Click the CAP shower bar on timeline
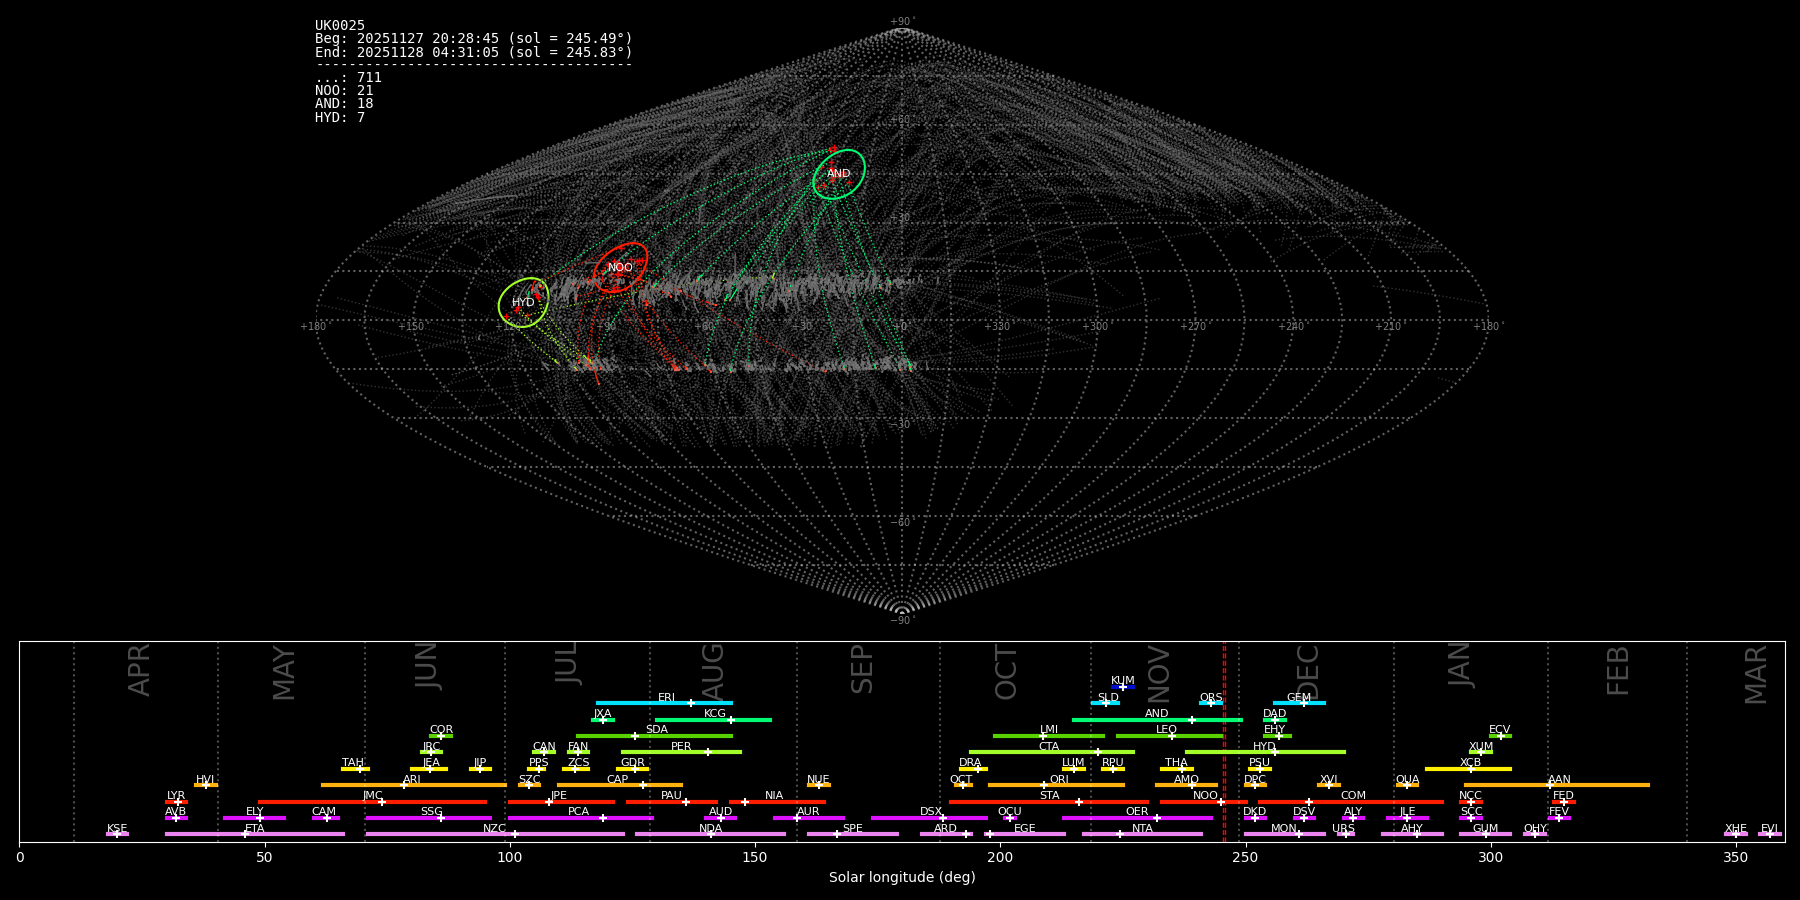This screenshot has width=1800, height=900. [x=620, y=785]
